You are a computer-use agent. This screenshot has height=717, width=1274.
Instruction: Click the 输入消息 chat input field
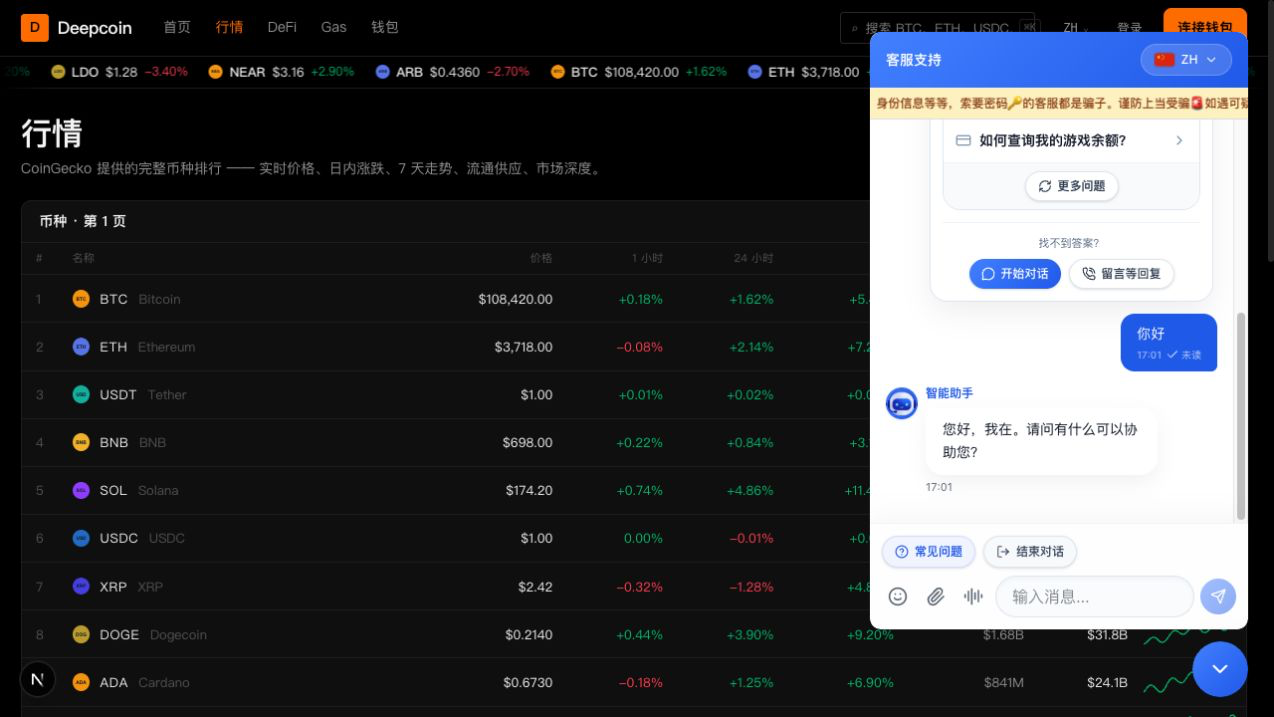pos(1094,596)
